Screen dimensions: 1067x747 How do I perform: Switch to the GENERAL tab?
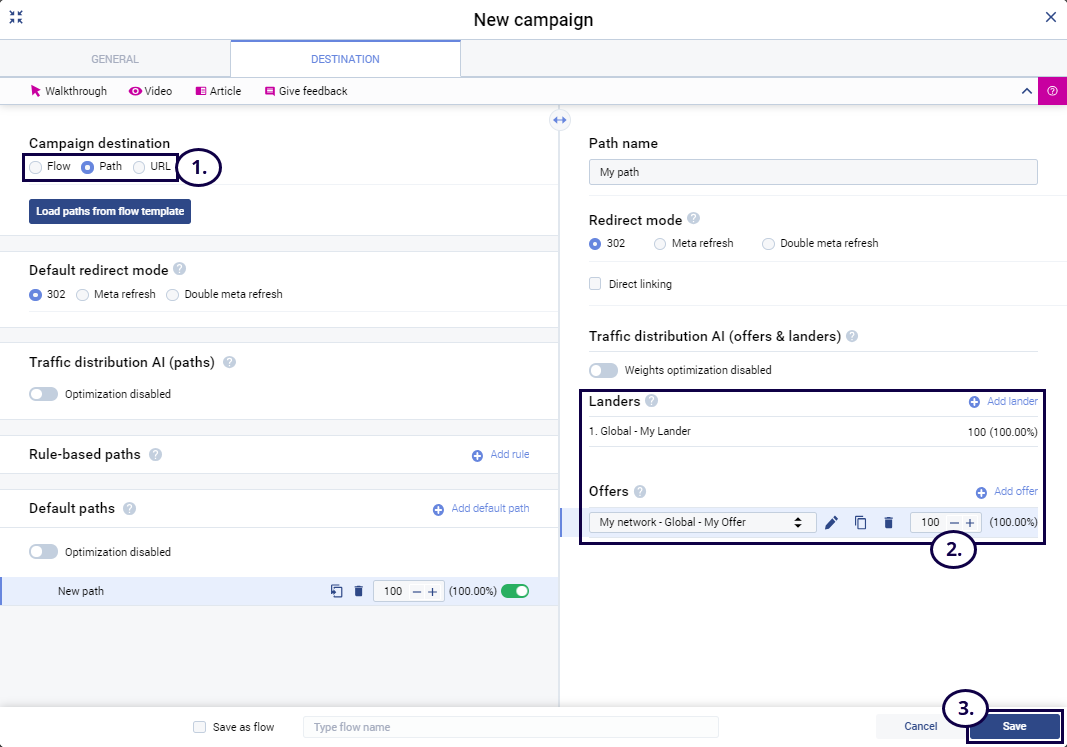[115, 59]
